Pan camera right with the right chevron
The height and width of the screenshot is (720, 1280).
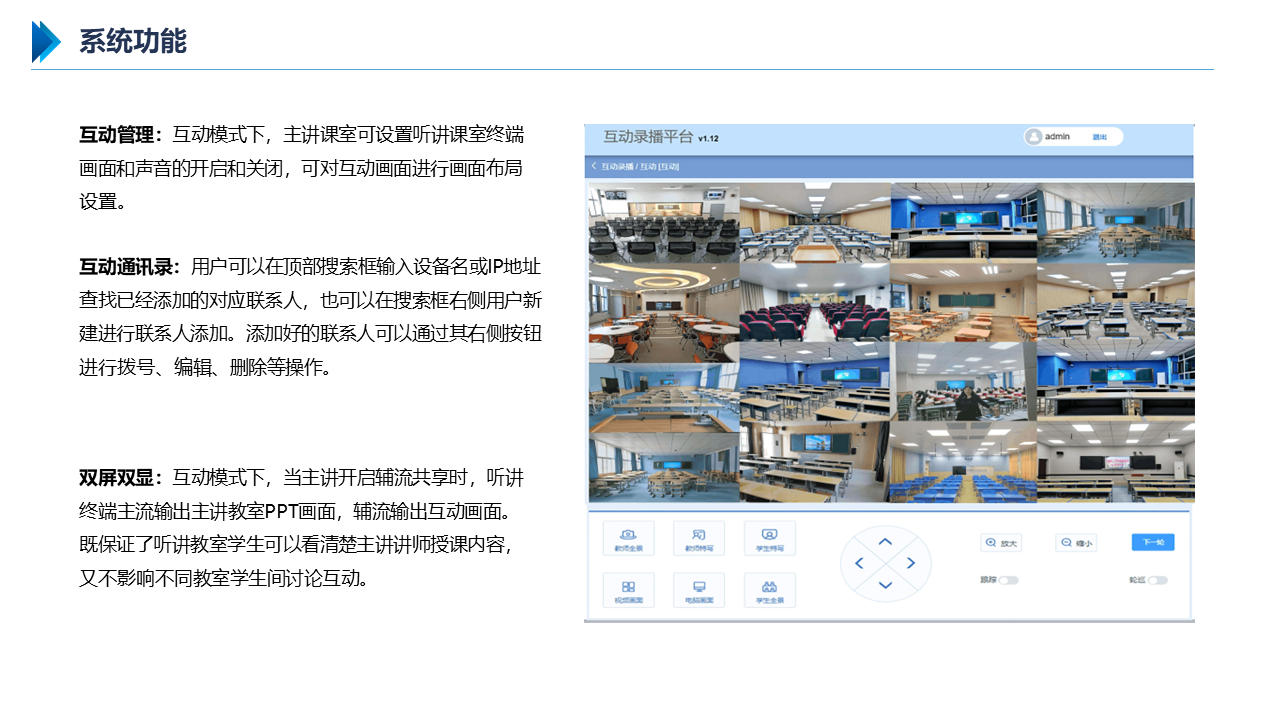[x=910, y=564]
